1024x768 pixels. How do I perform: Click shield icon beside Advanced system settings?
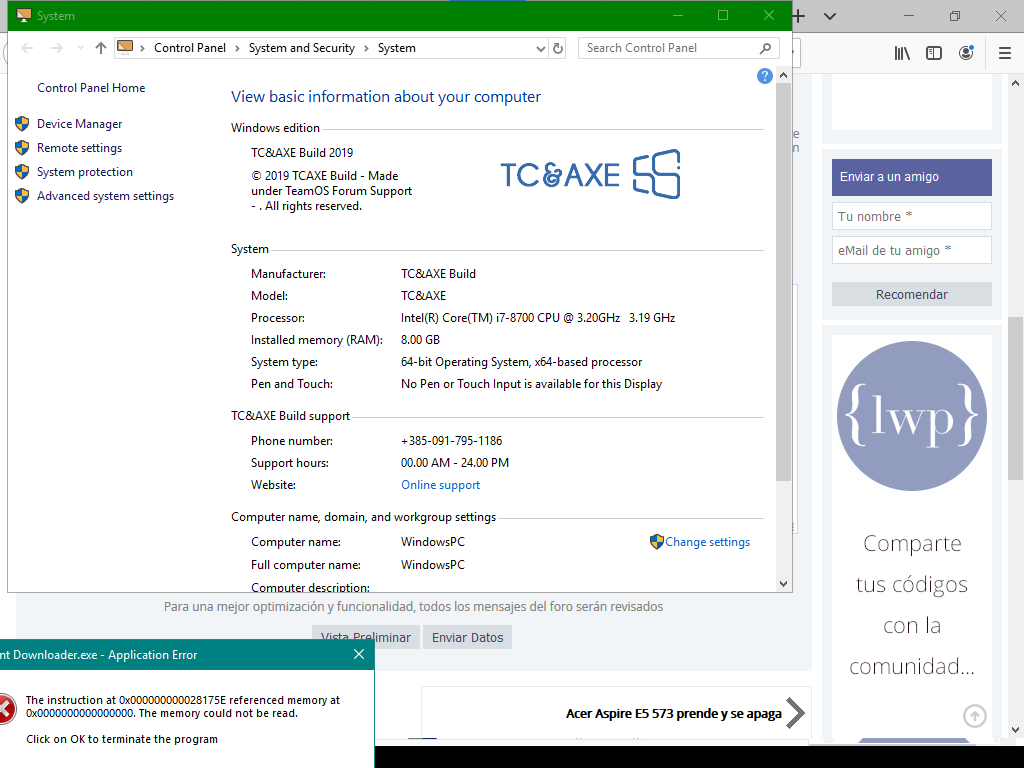point(22,196)
